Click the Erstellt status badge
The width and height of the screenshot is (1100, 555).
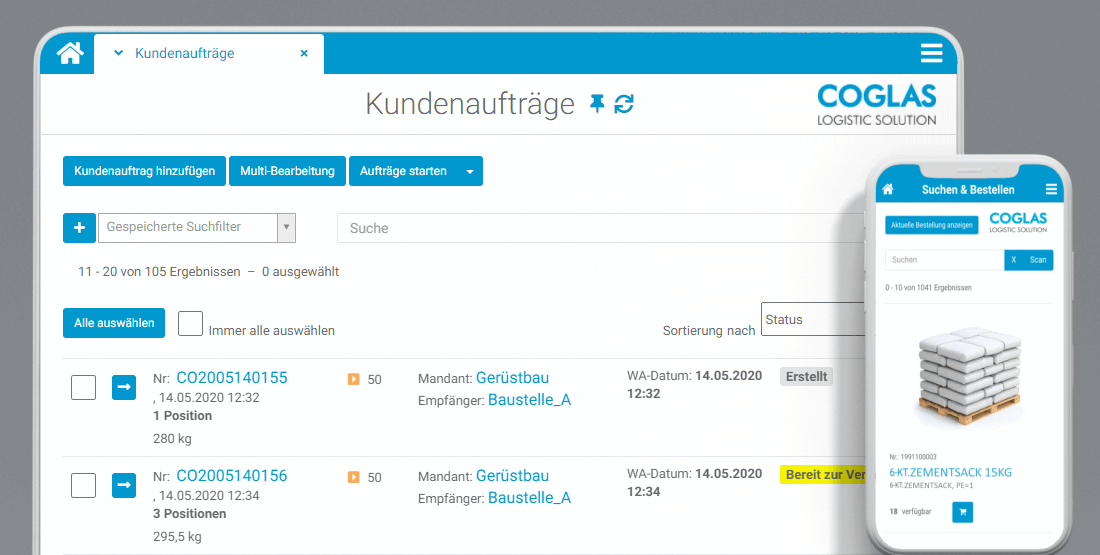807,377
